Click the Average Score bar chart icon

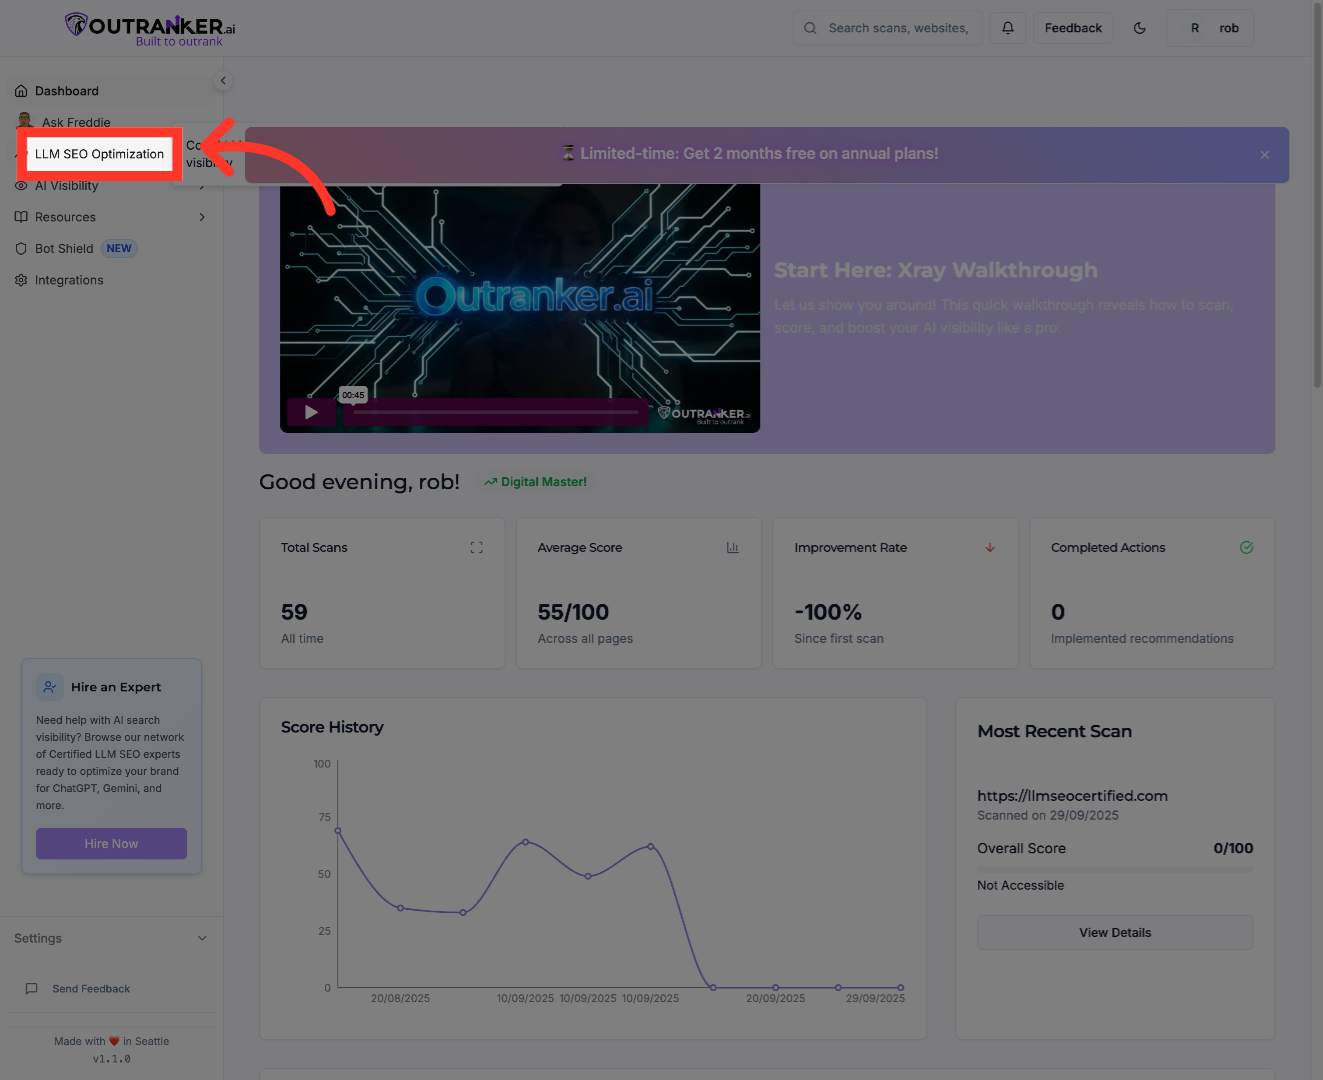(x=732, y=548)
